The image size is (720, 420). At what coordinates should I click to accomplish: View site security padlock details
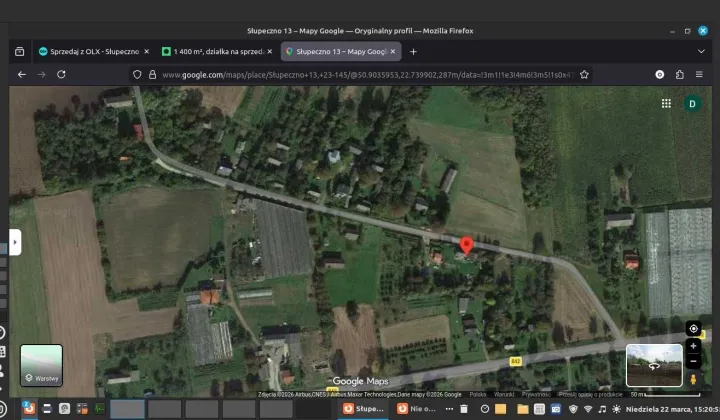[152, 74]
